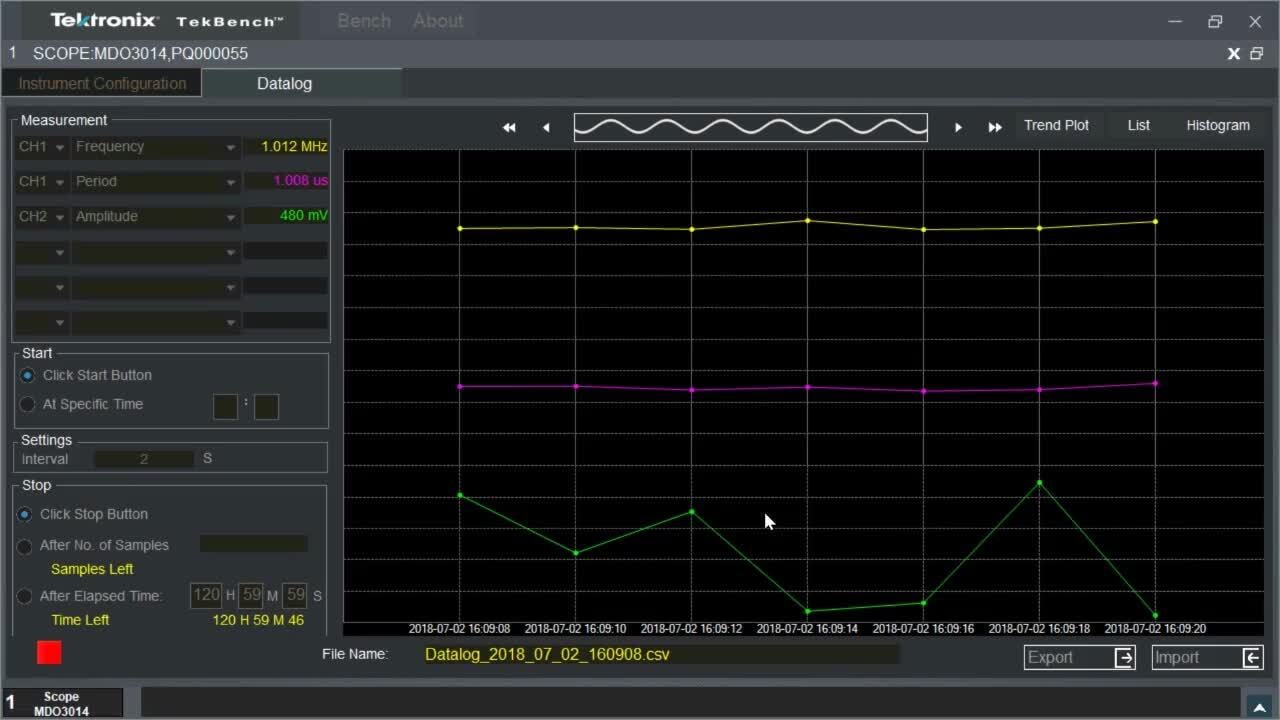
Task: Open the Bench menu
Action: (x=364, y=21)
